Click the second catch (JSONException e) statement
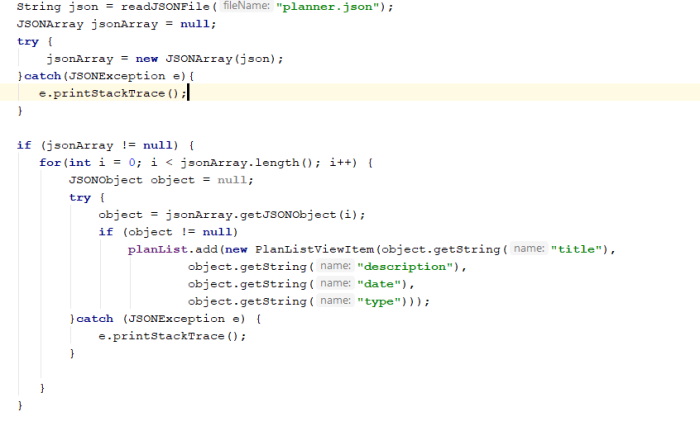The image size is (700, 426). (161, 319)
